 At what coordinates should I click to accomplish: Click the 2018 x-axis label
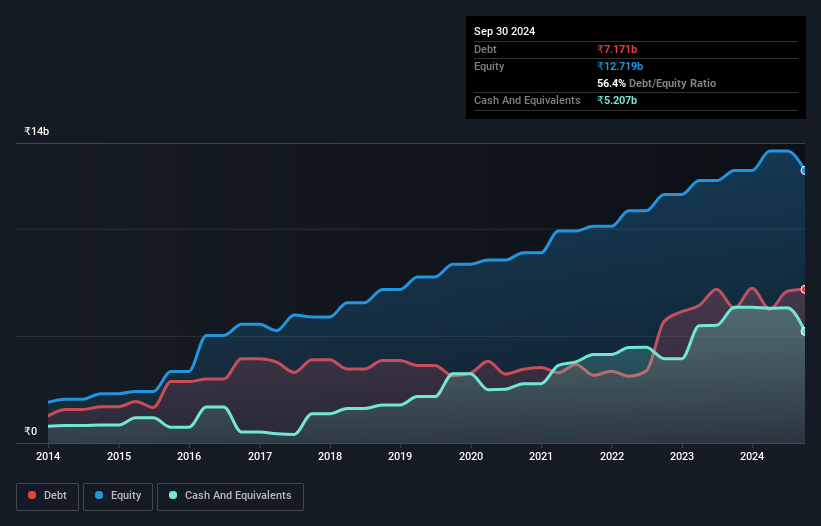click(330, 456)
